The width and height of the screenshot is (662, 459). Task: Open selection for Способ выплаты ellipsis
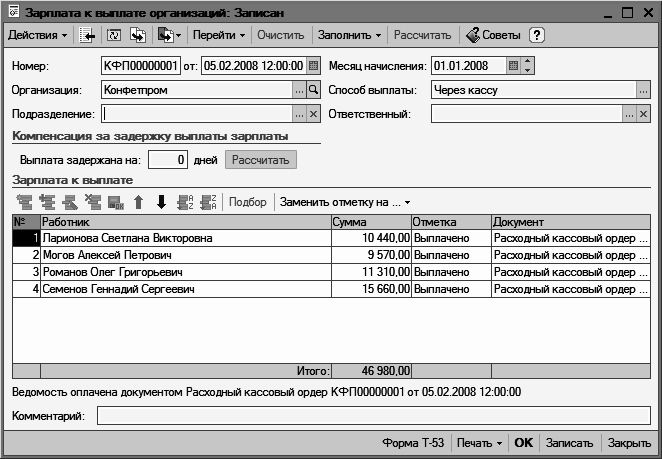click(643, 90)
